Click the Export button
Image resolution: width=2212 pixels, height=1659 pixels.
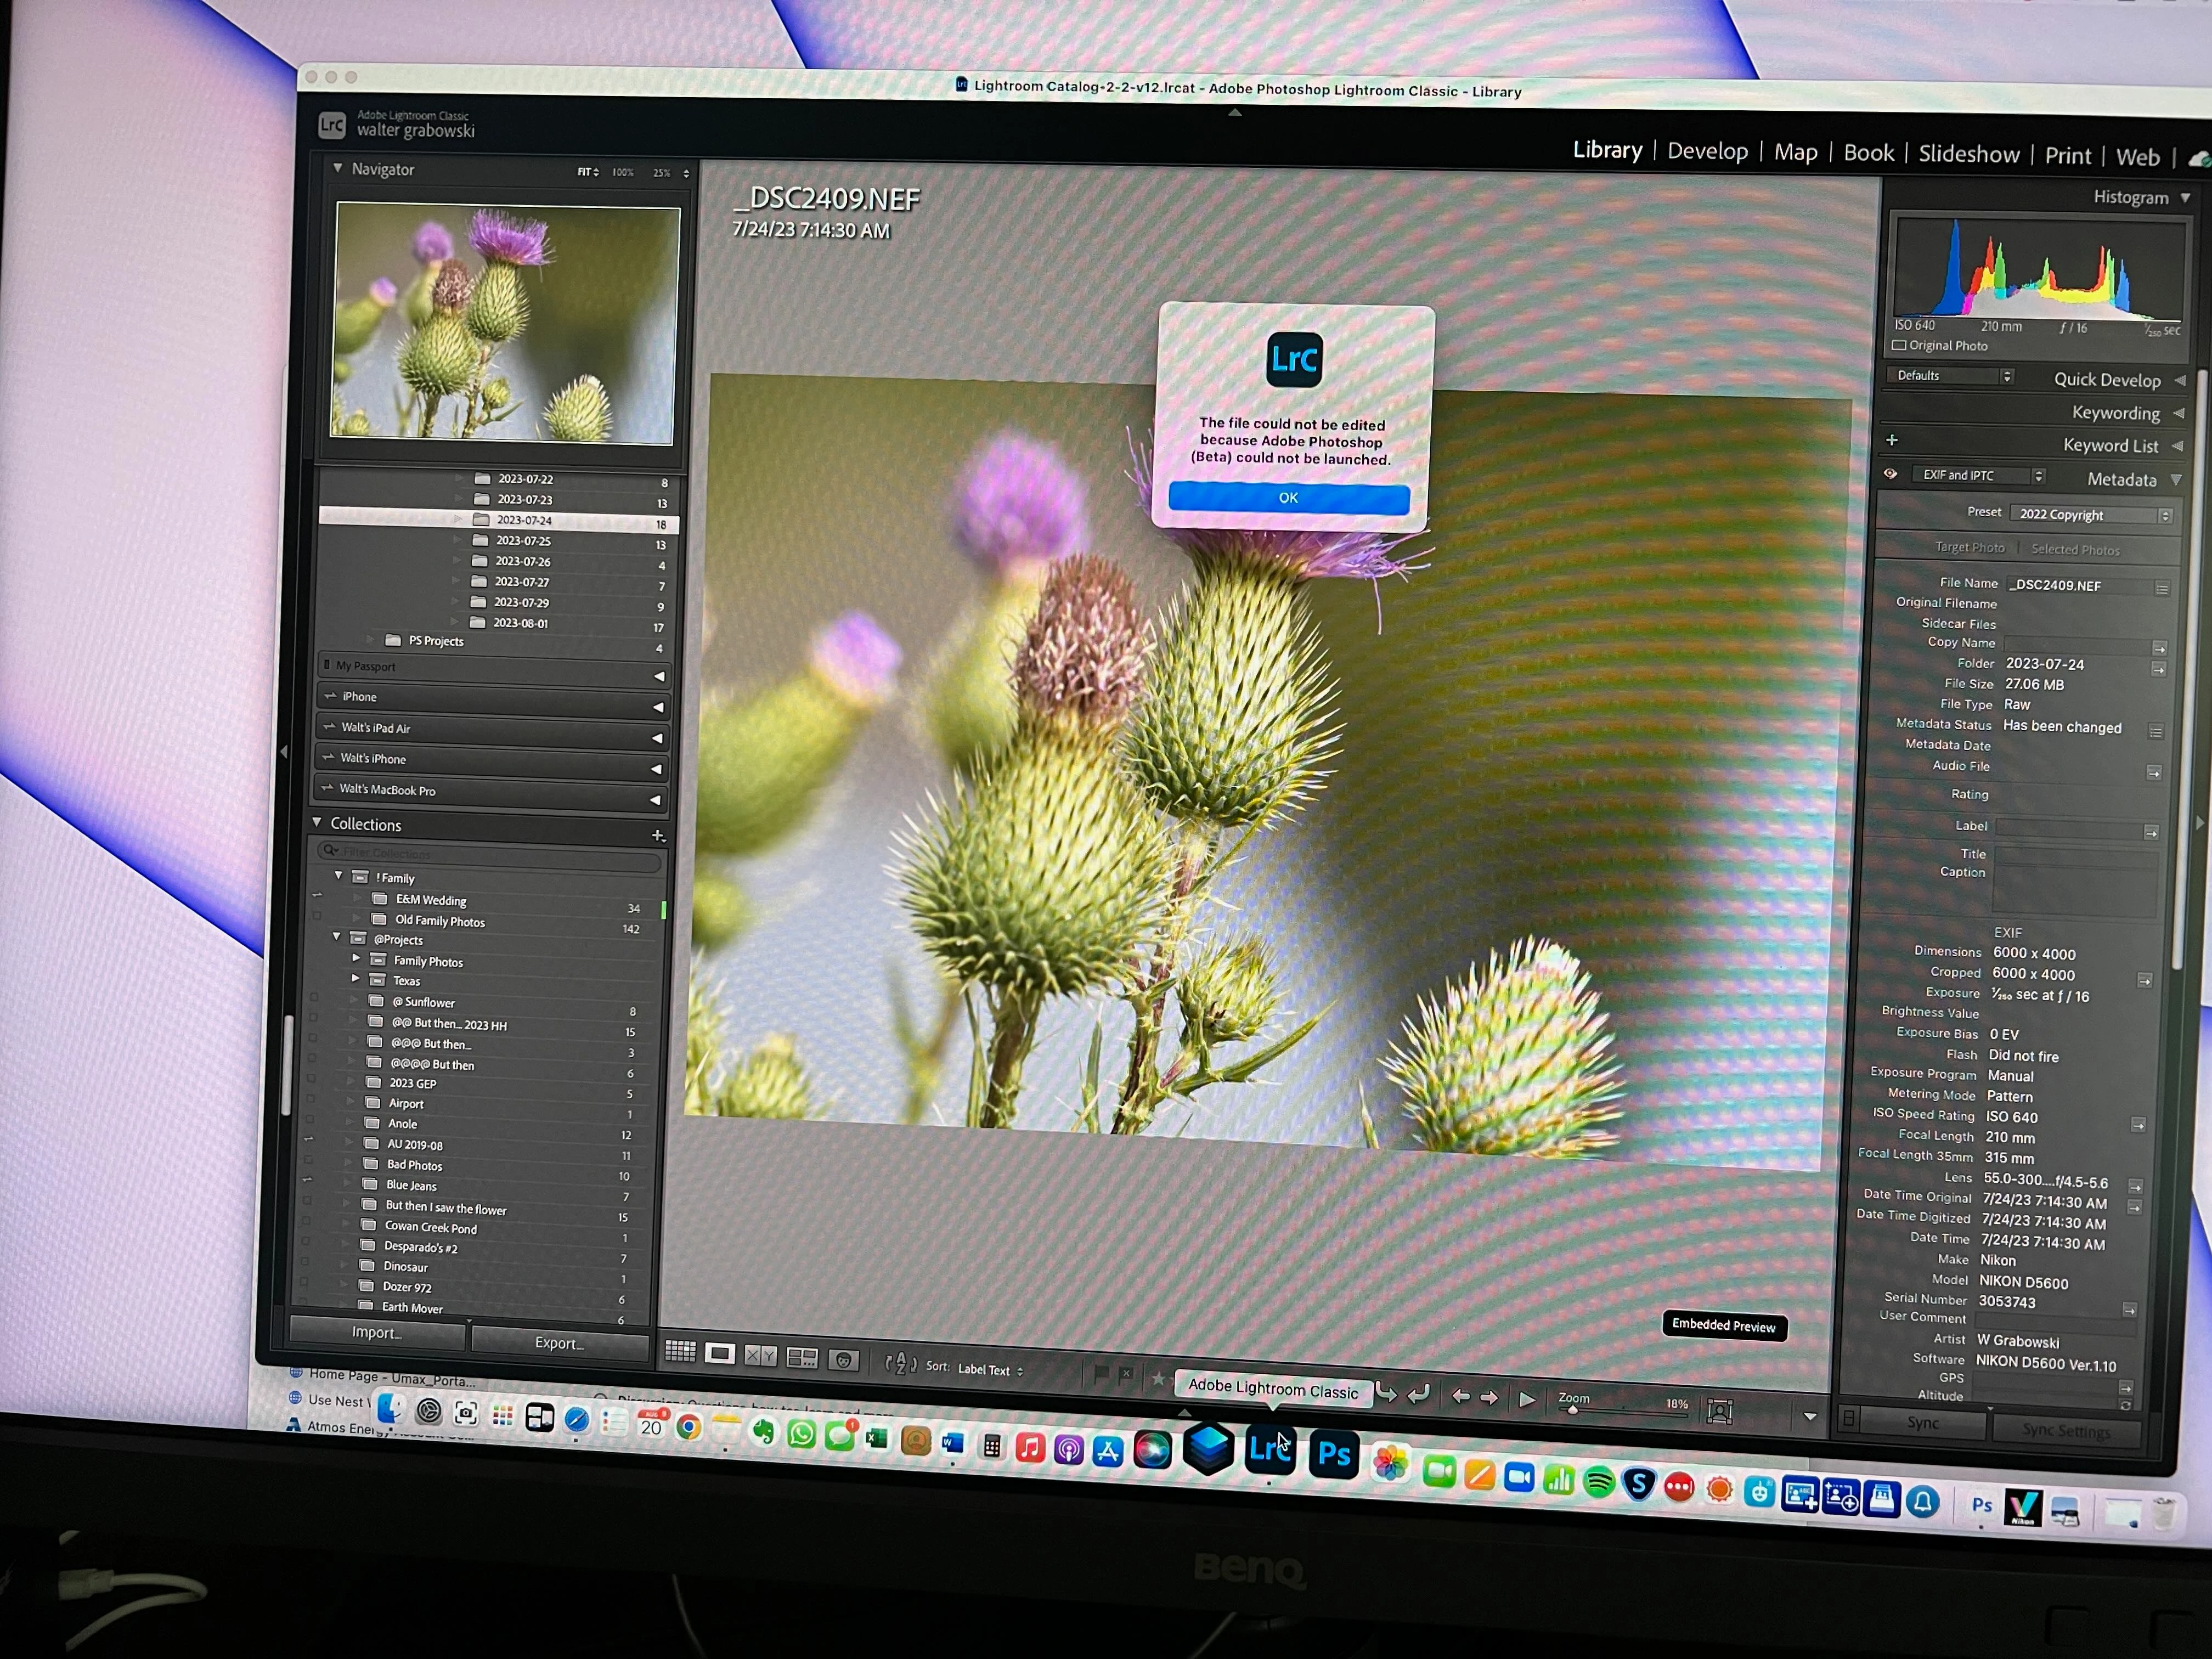tap(559, 1343)
